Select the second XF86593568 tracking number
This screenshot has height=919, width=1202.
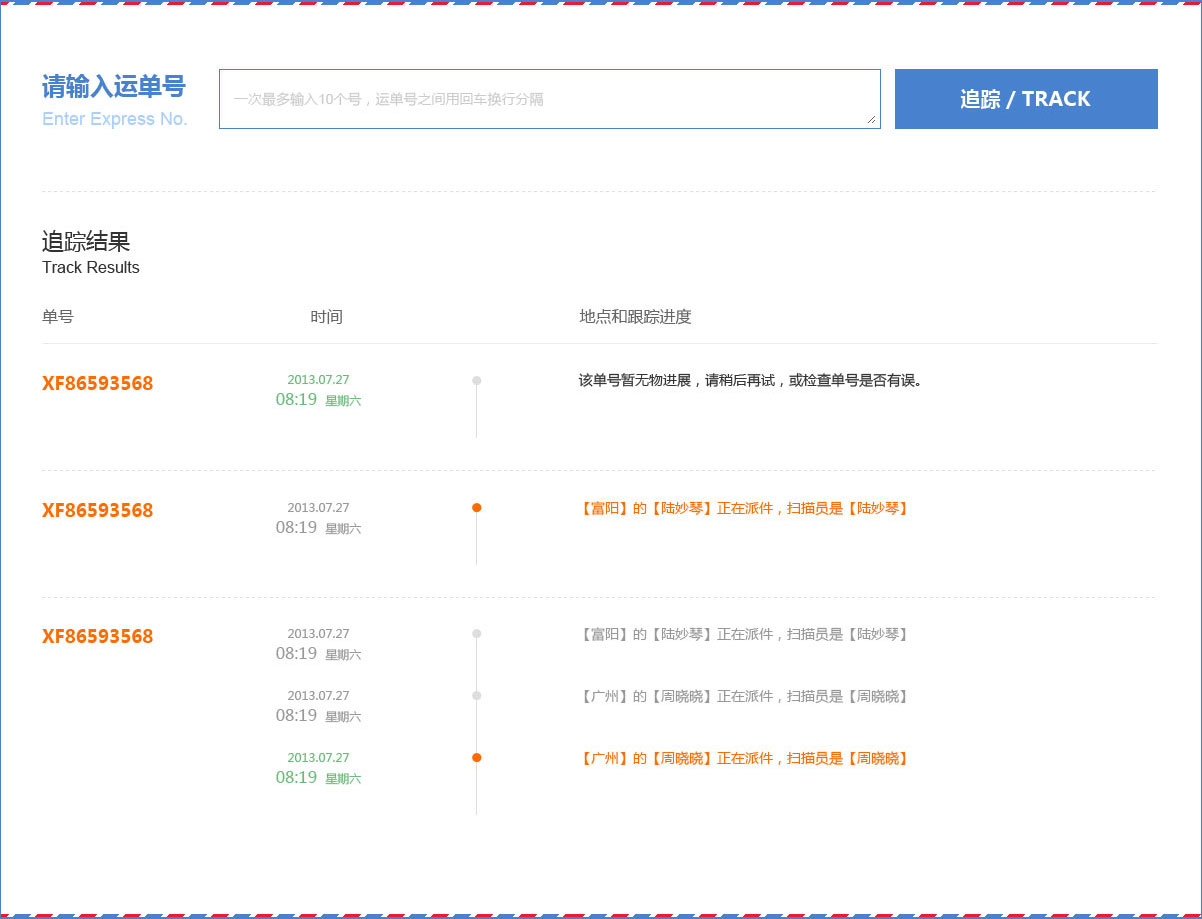pyautogui.click(x=97, y=510)
